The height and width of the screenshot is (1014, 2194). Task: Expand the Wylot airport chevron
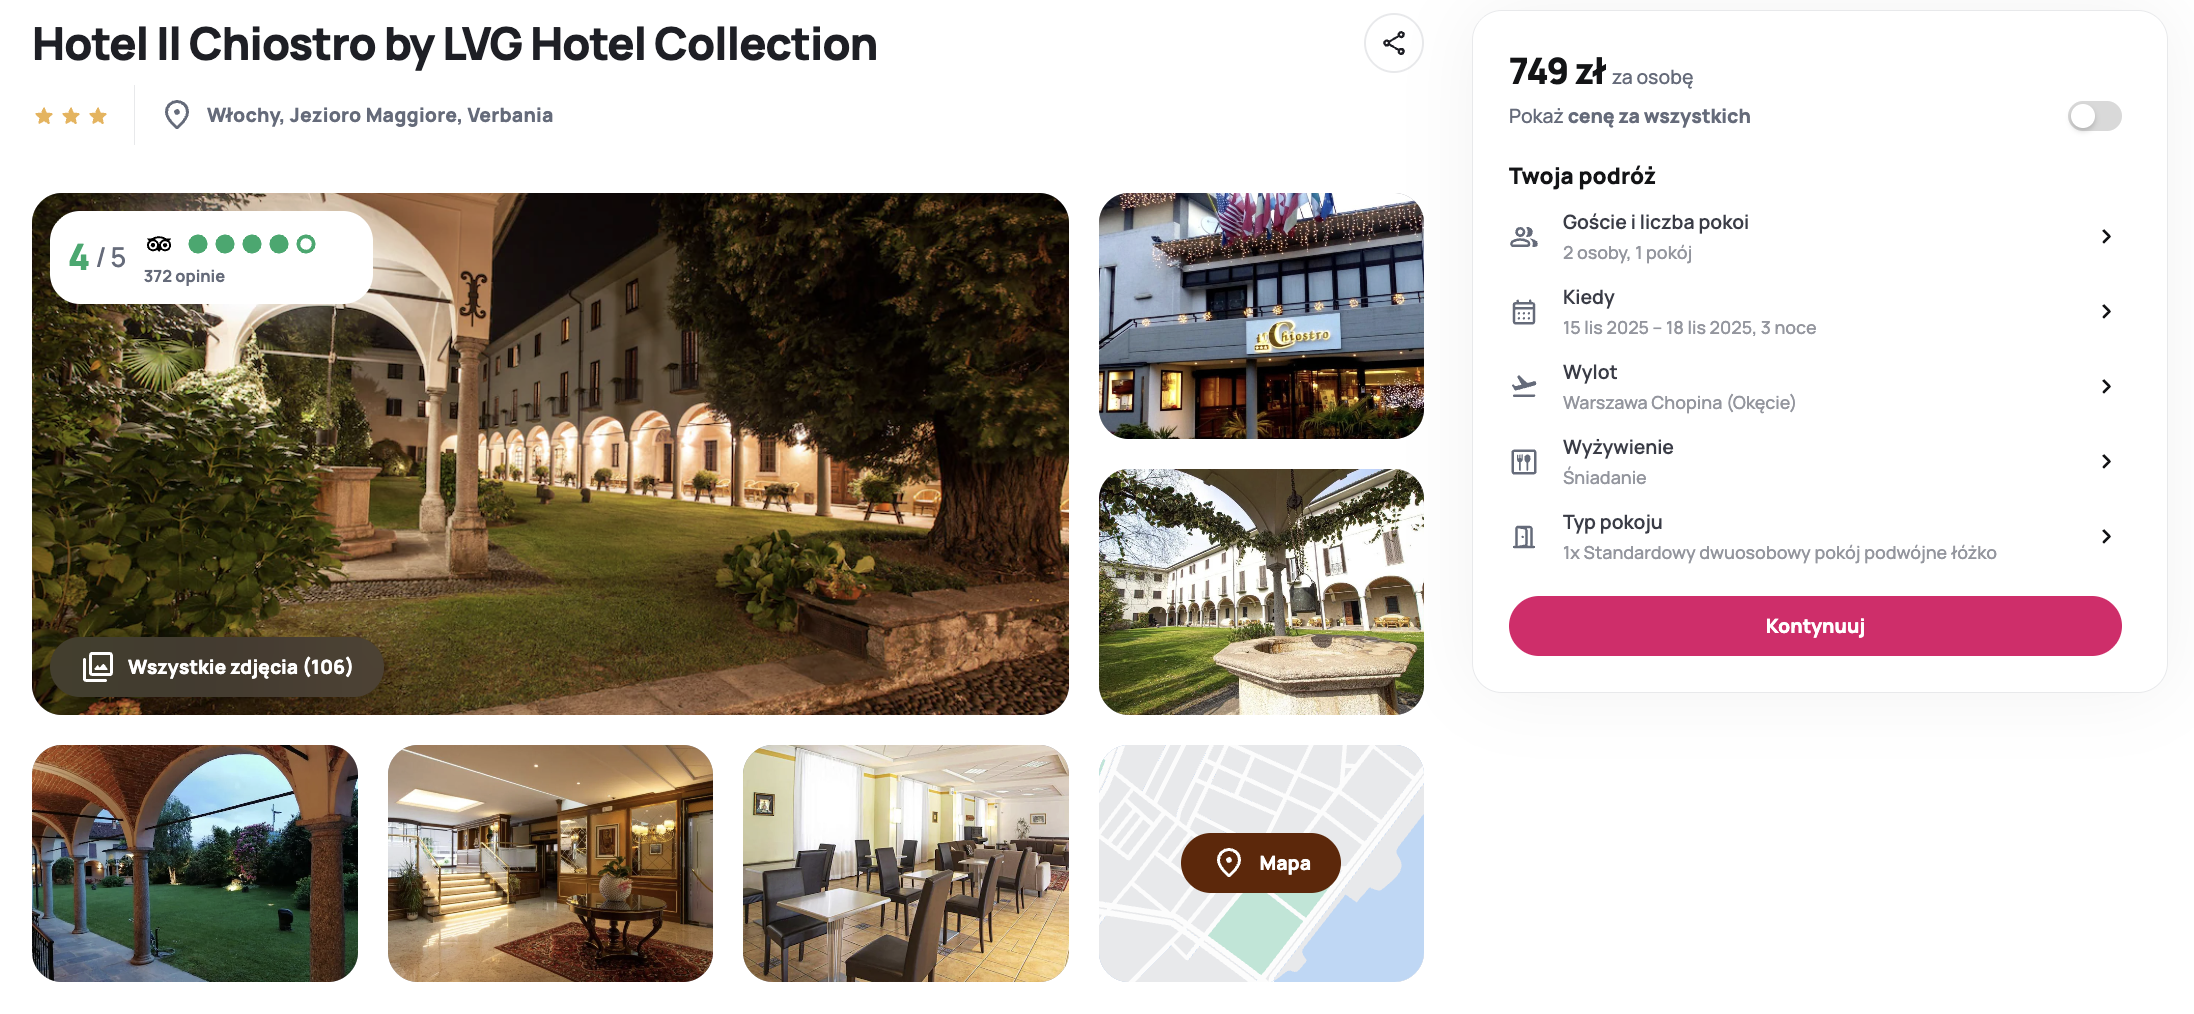2106,387
